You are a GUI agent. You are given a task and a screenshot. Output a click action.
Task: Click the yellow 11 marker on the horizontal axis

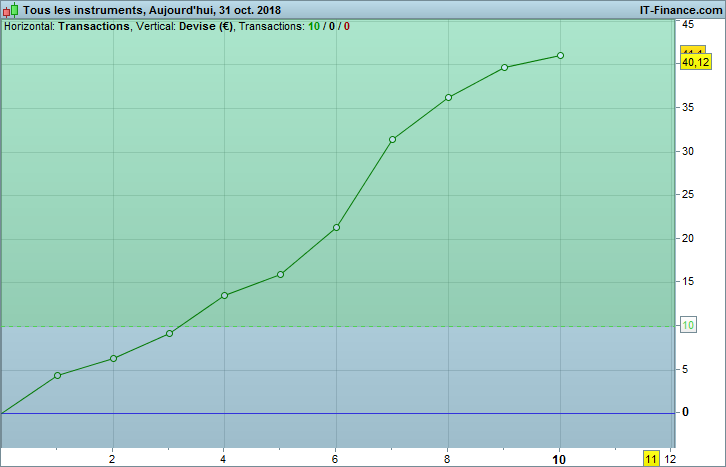coord(651,459)
